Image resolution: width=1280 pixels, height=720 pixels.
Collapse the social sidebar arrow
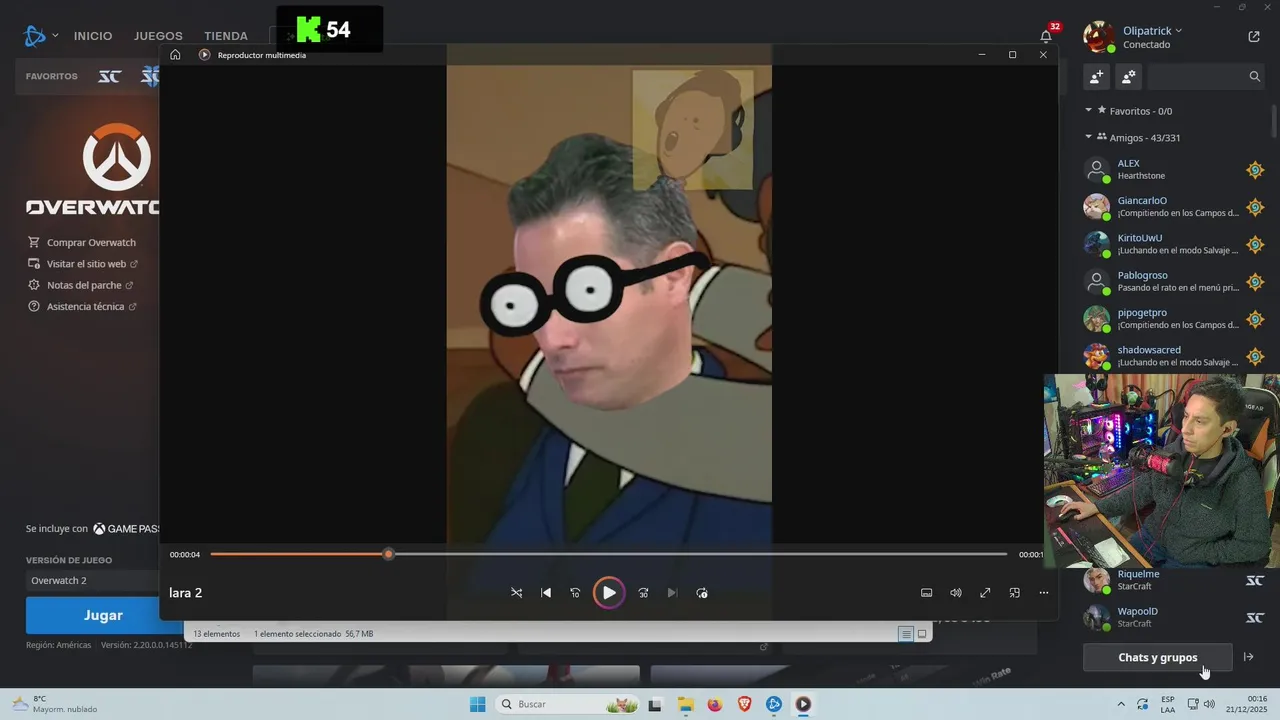point(1248,657)
